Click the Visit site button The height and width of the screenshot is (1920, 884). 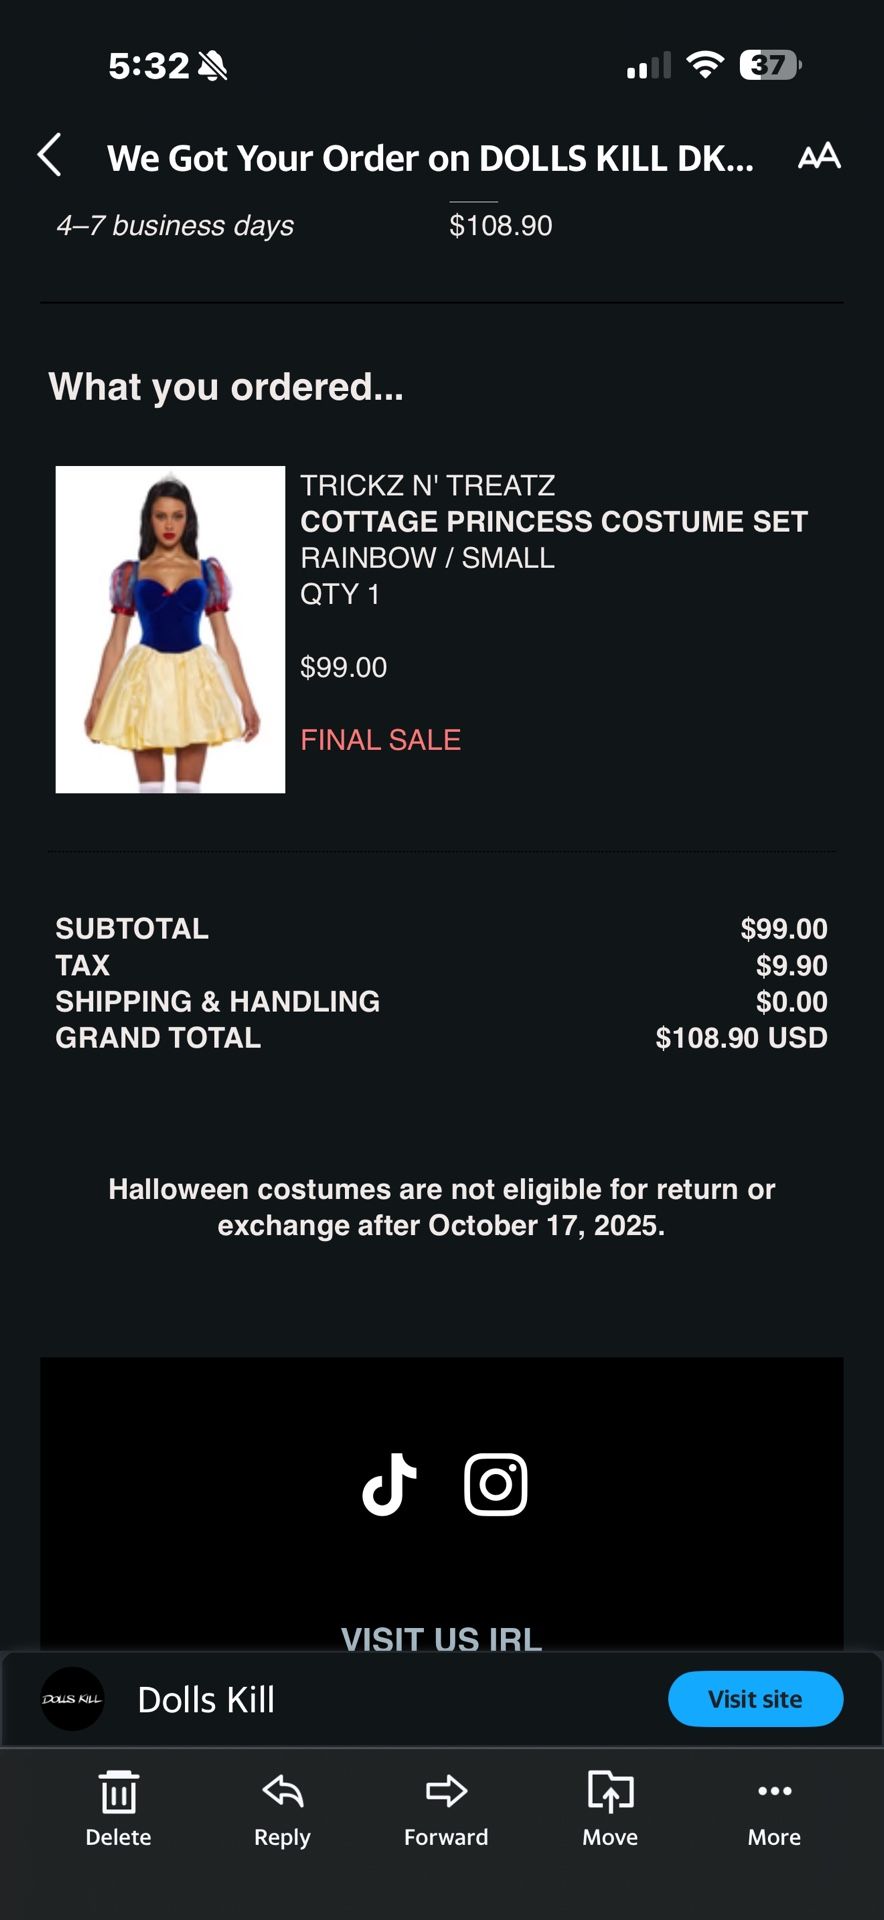[755, 1699]
